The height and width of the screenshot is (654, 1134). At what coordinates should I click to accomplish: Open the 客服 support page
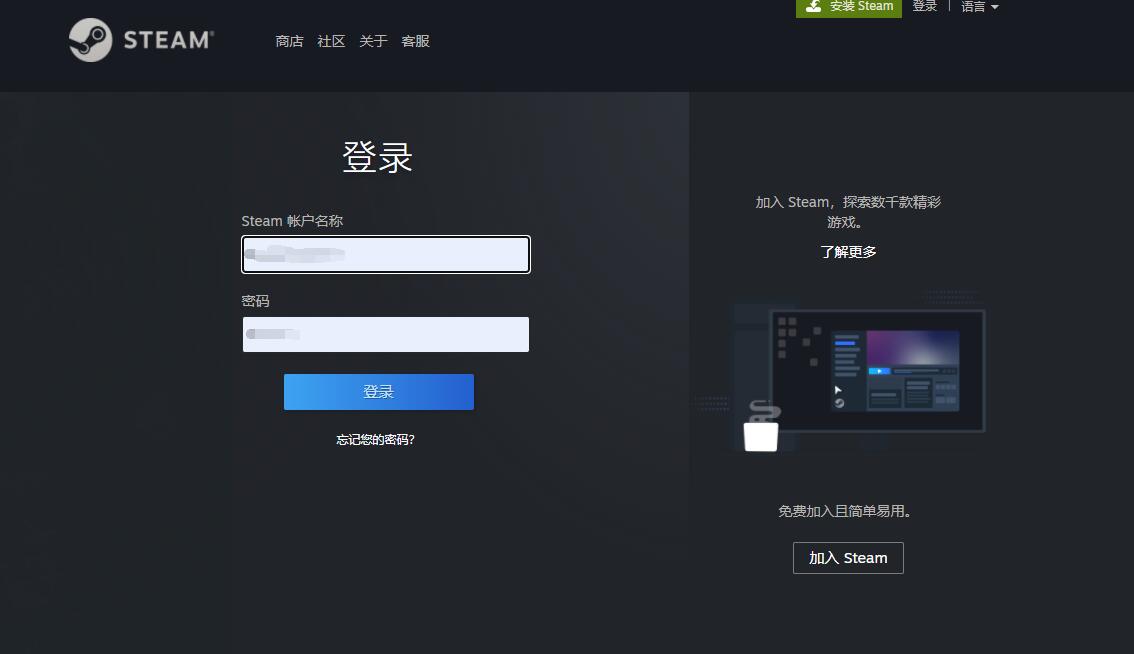tap(415, 41)
